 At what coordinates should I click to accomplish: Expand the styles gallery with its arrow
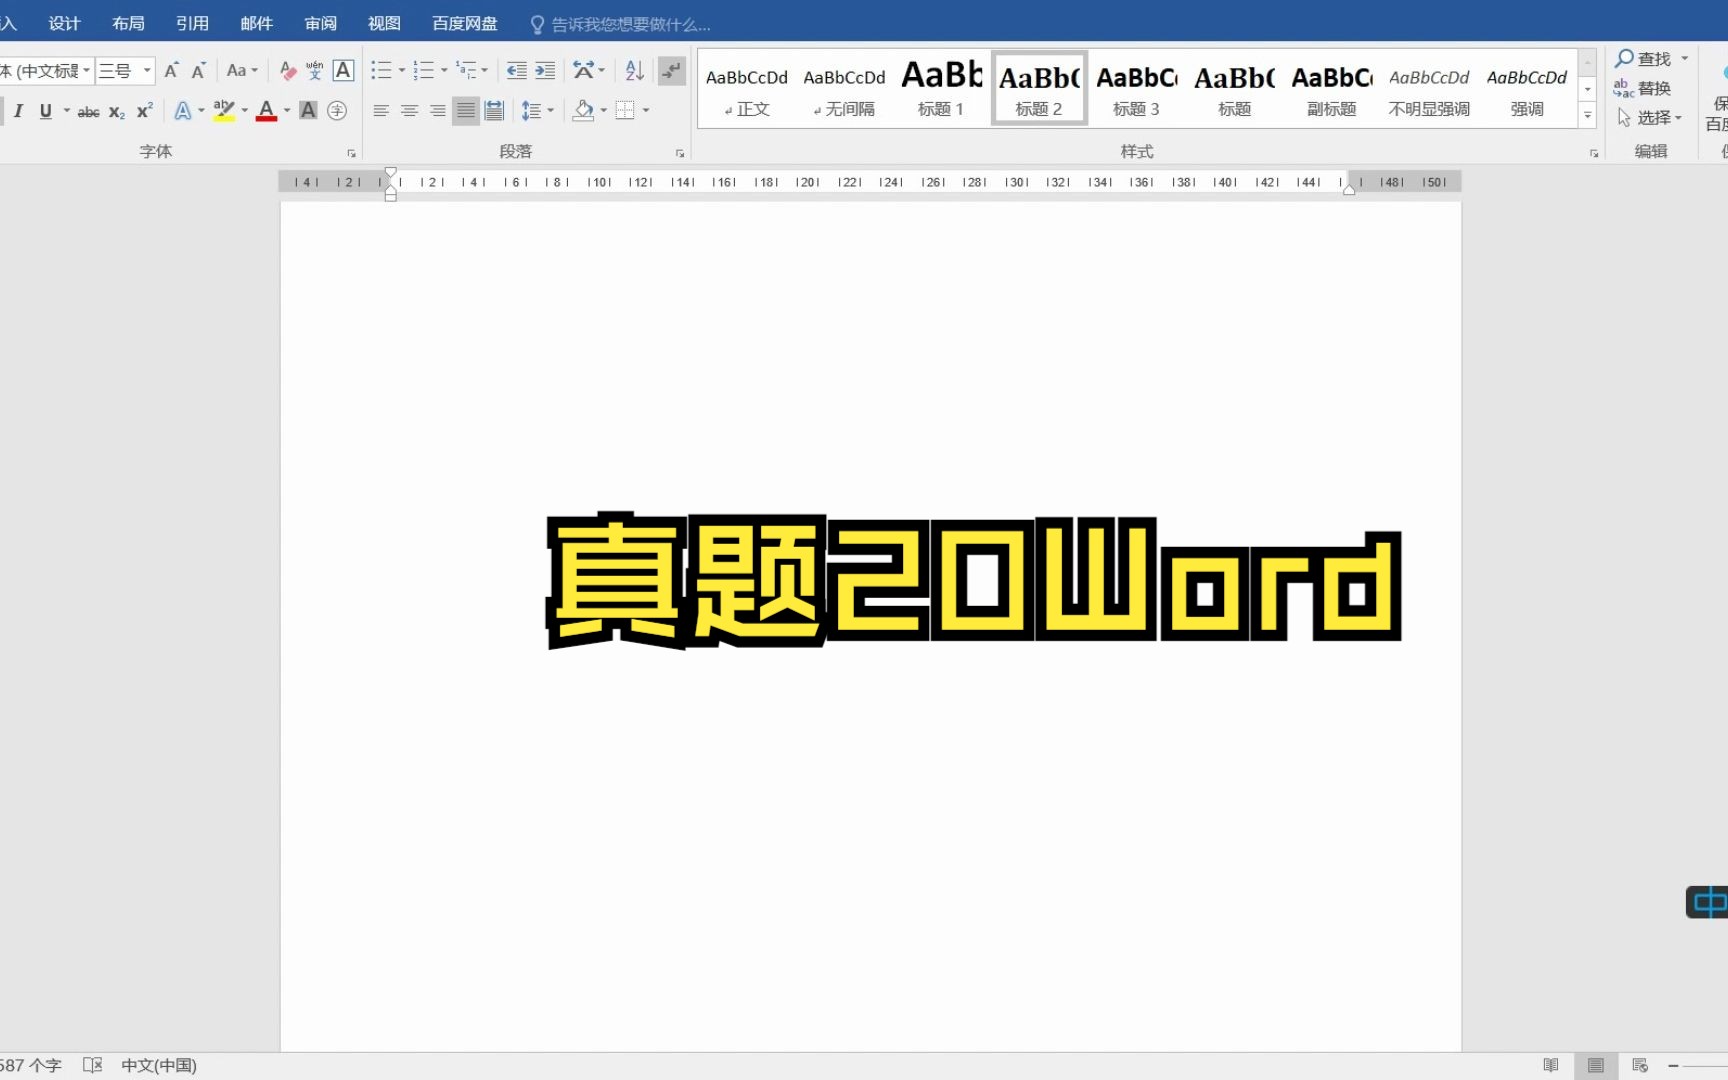pos(1587,114)
